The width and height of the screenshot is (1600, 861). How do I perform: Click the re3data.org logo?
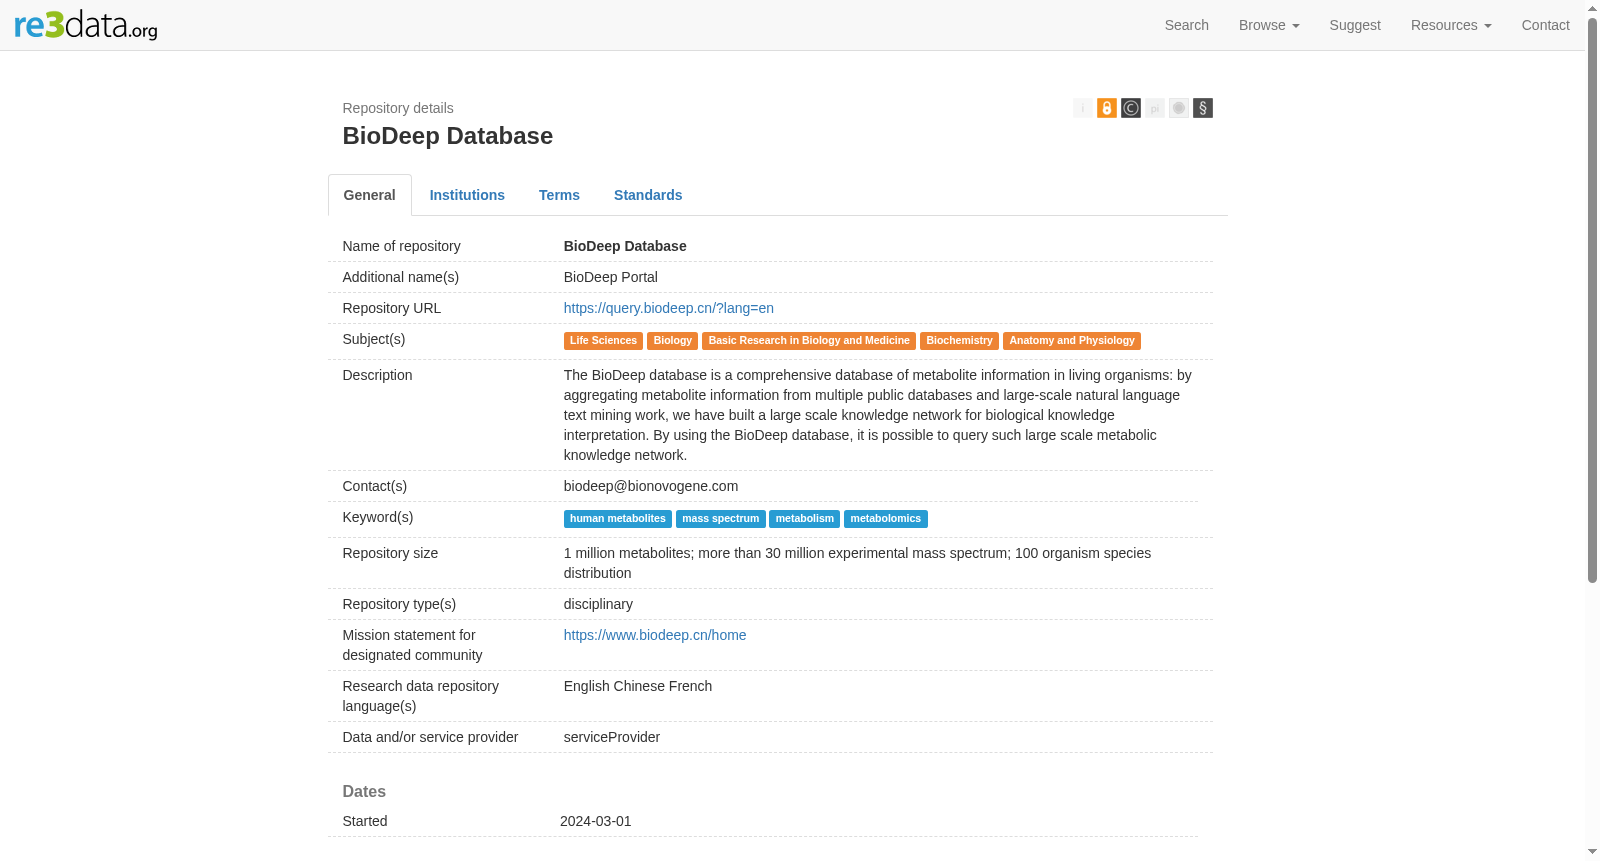tap(86, 25)
